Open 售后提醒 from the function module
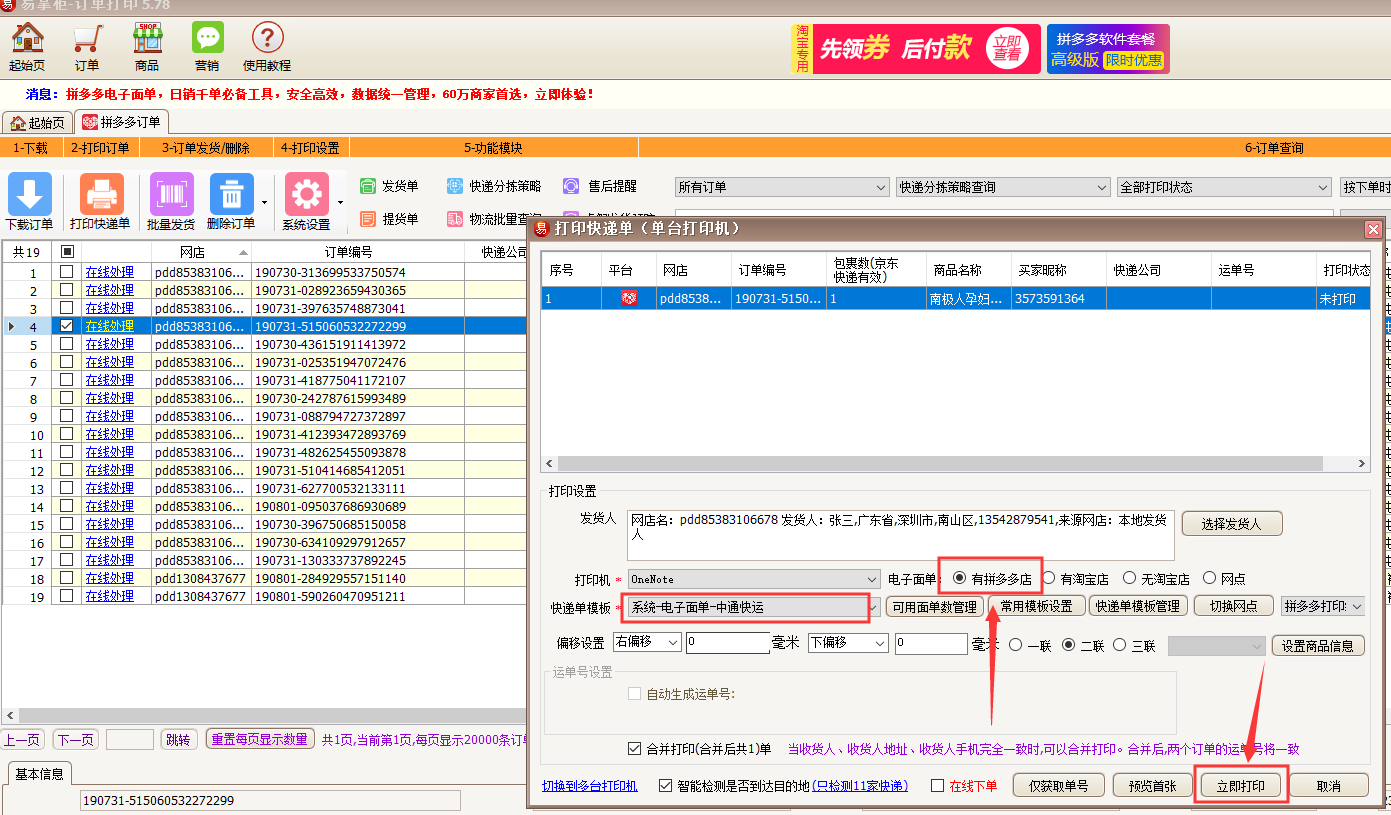1391x815 pixels. point(600,187)
